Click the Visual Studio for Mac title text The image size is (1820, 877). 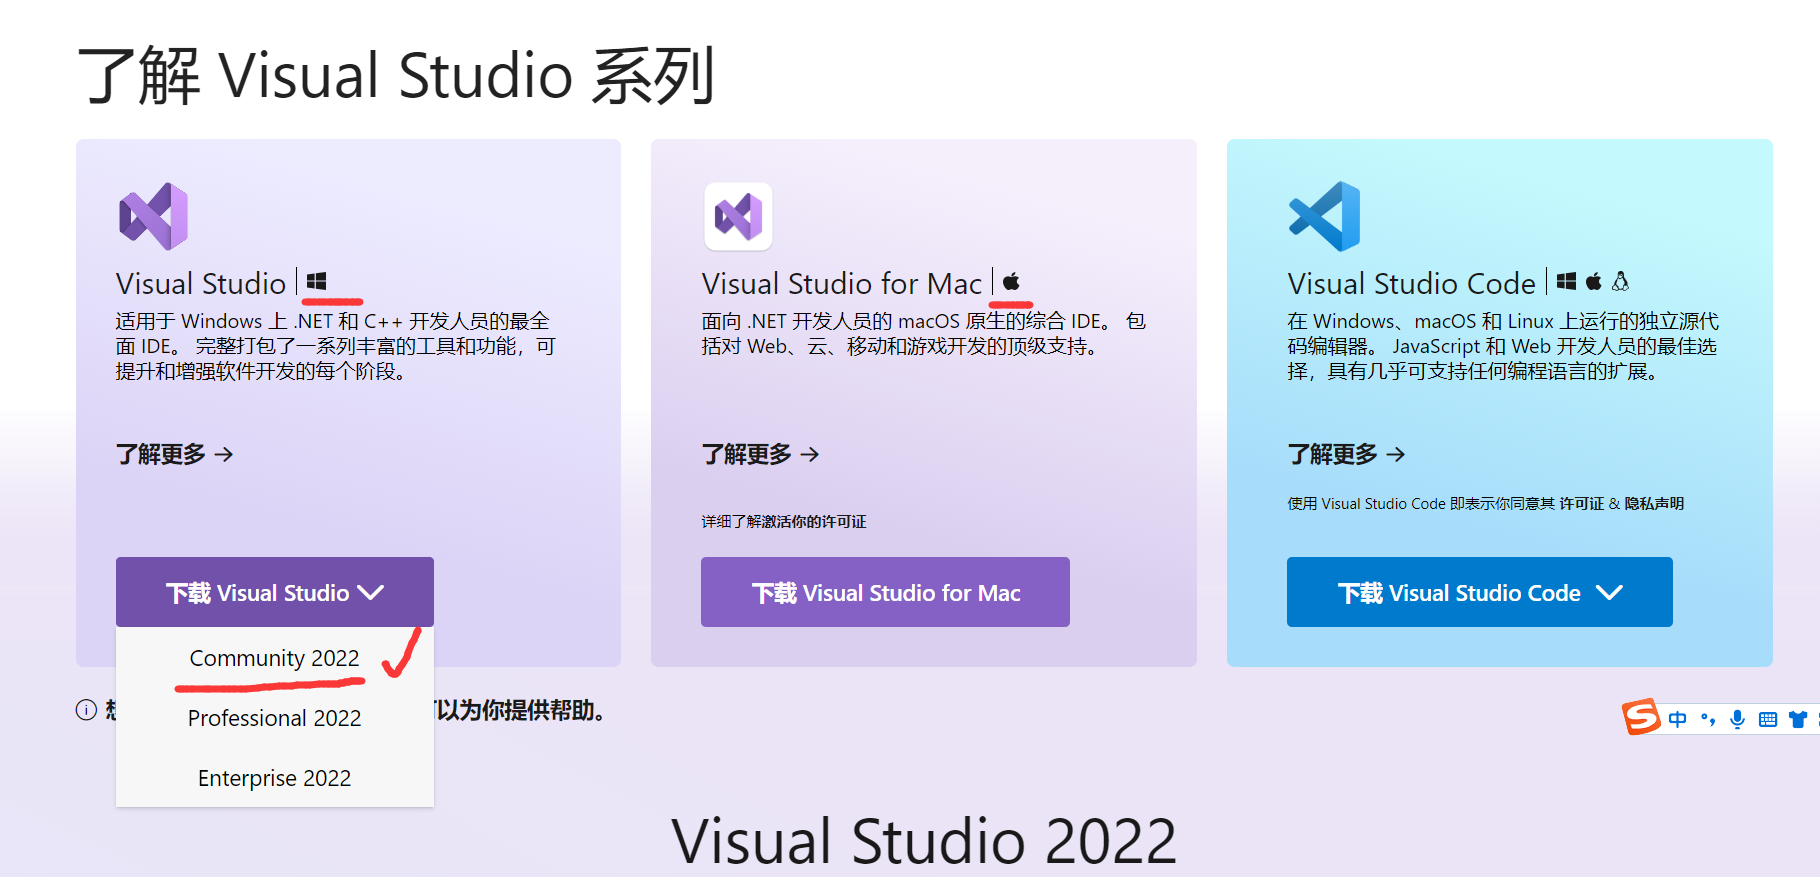842,283
